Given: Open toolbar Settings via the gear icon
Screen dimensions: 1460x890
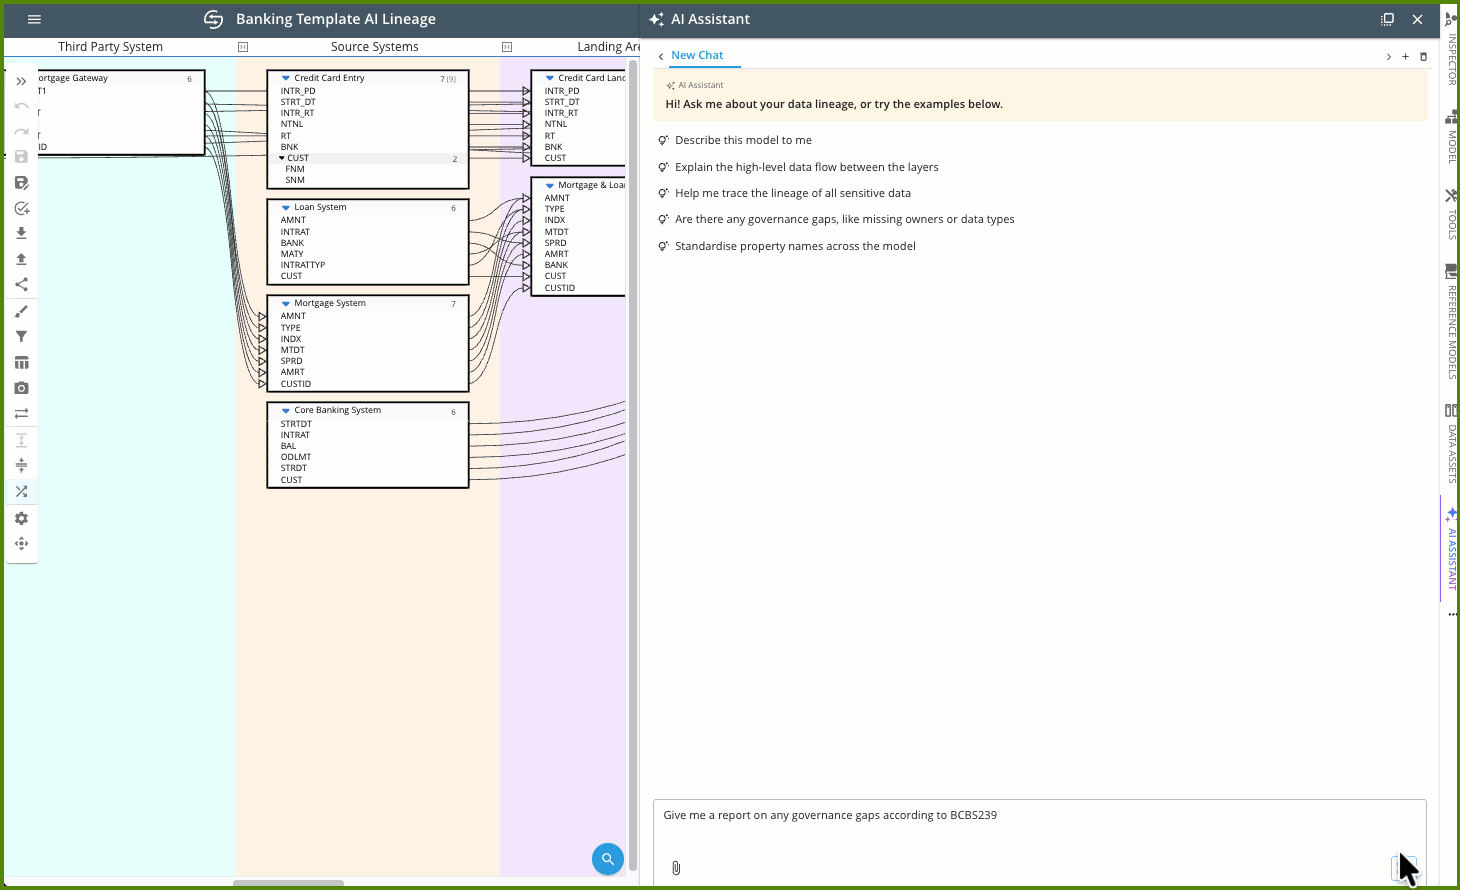Looking at the screenshot, I should click(22, 518).
